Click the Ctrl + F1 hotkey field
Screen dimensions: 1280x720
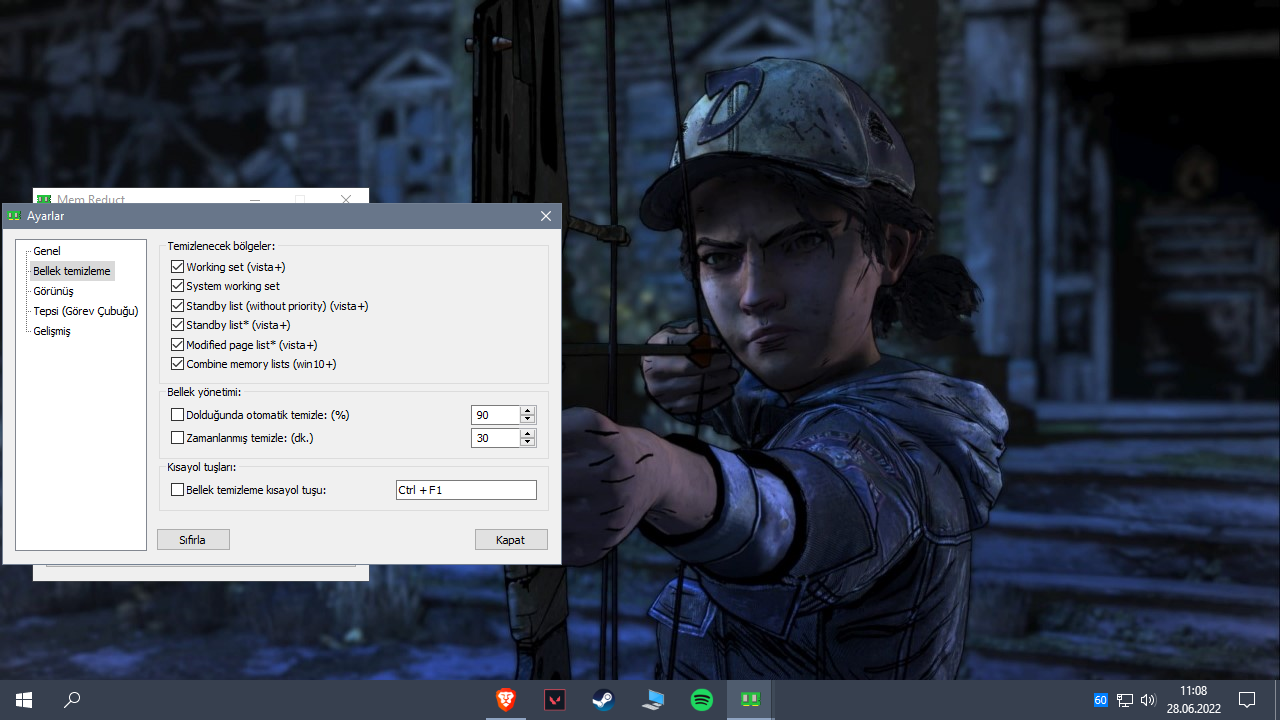(466, 490)
